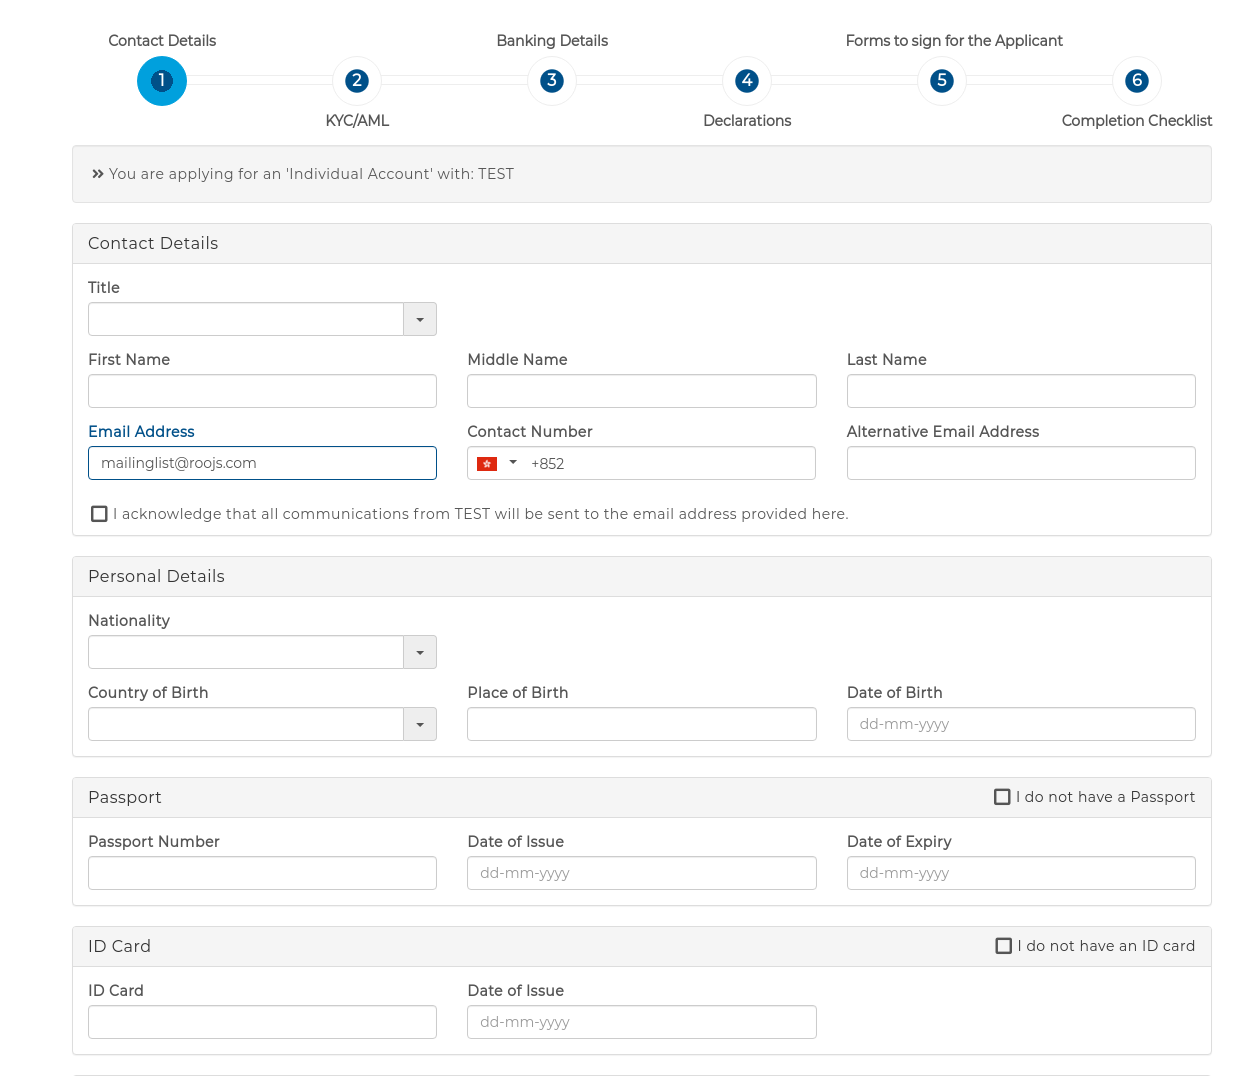The height and width of the screenshot is (1076, 1246).
Task: Select the Passport Number field
Action: (262, 873)
